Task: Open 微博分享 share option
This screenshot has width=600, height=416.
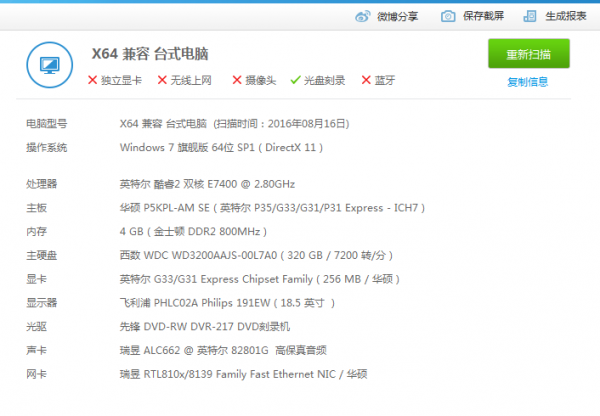Action: tap(398, 16)
